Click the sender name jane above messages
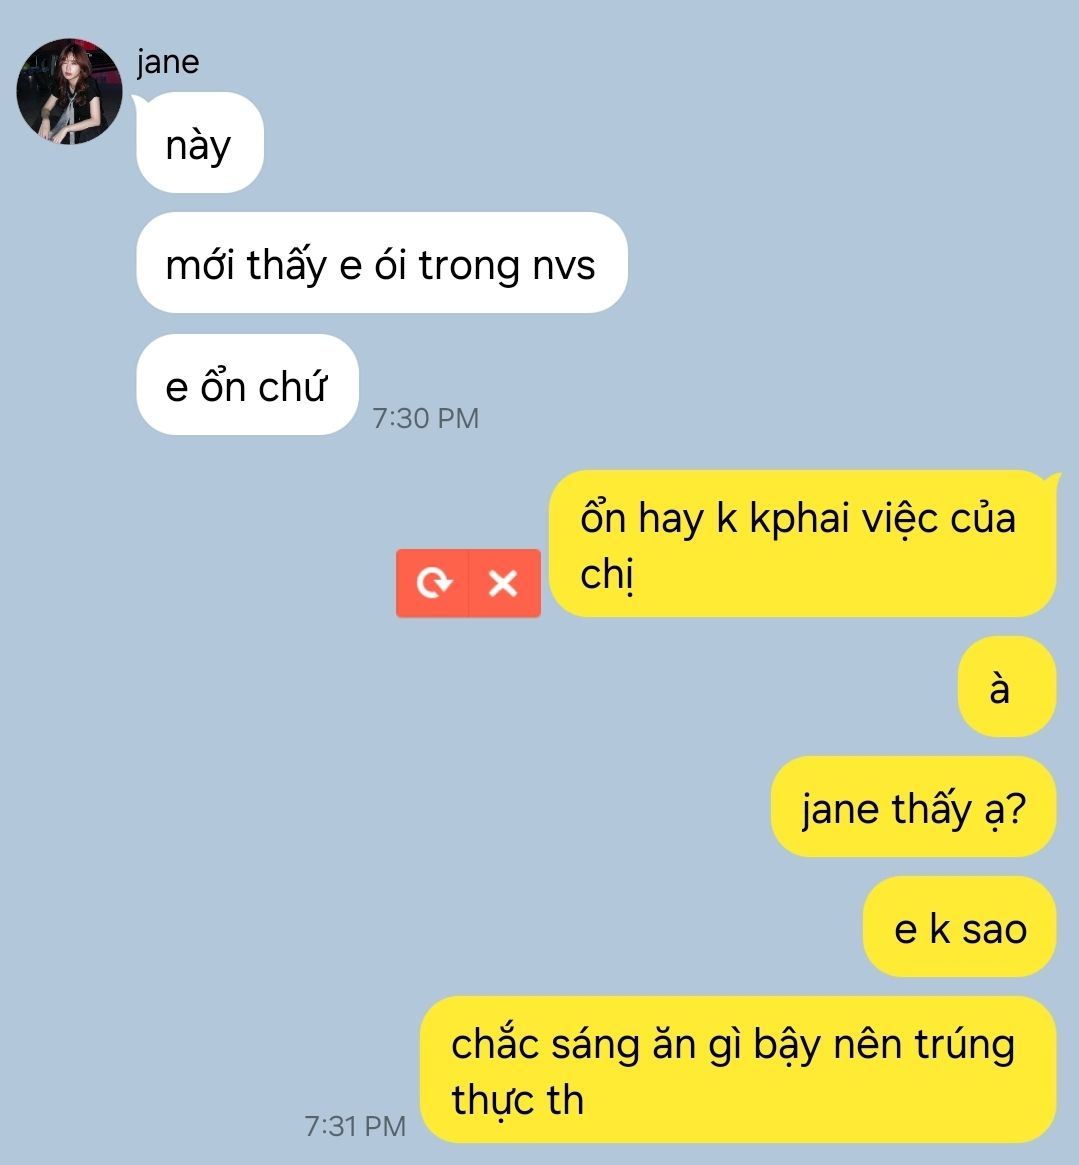1079x1165 pixels. (x=168, y=62)
